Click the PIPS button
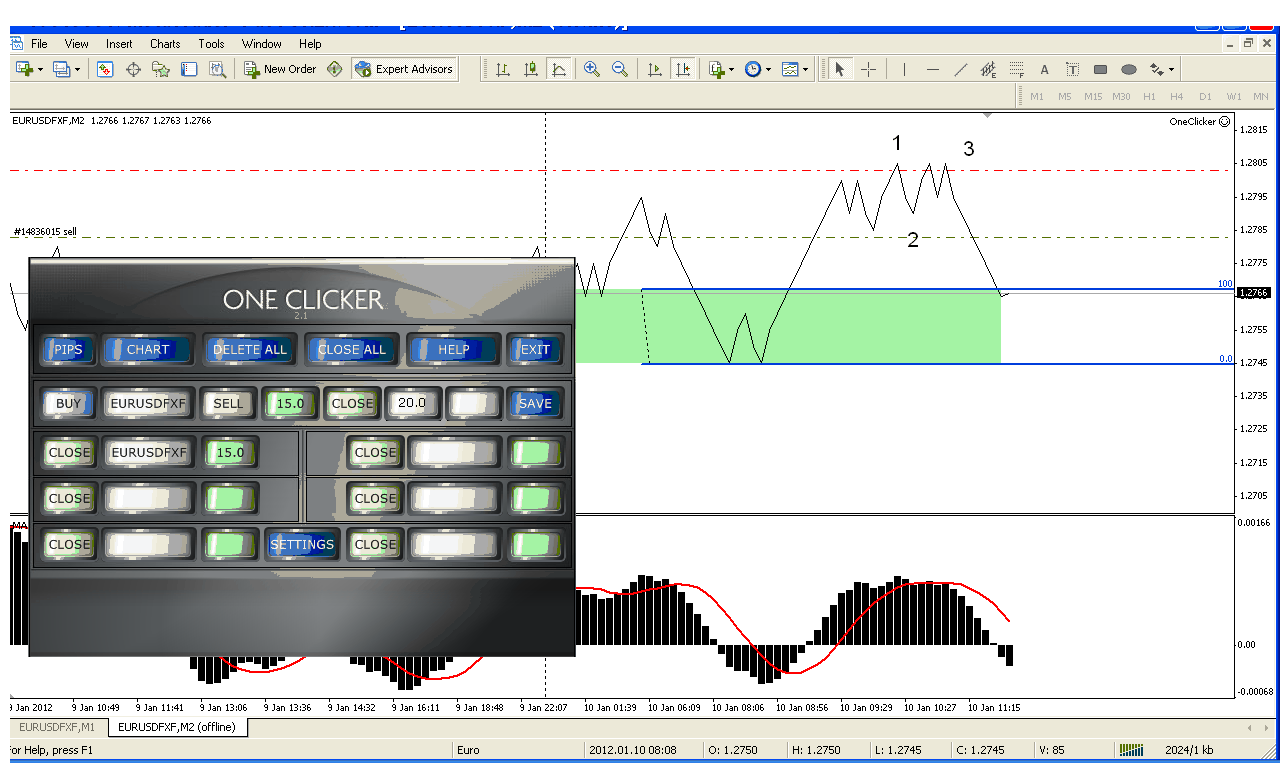 tap(69, 350)
